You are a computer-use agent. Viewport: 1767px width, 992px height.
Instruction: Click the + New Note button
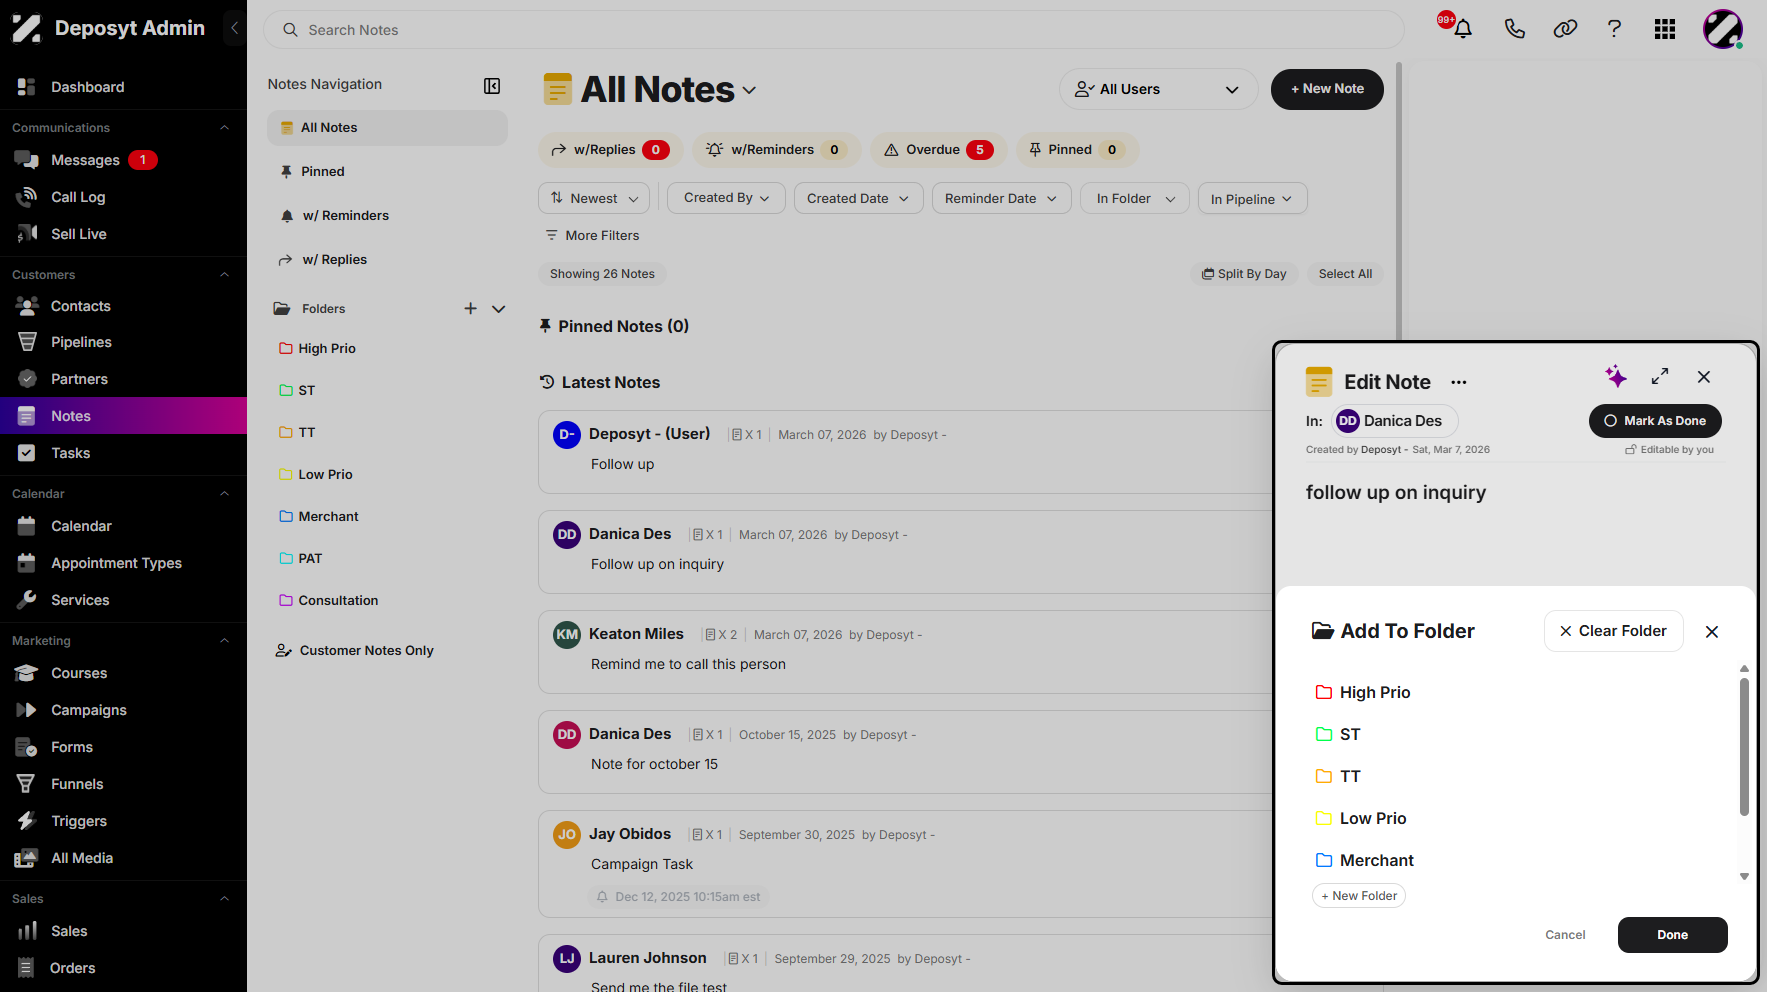point(1327,89)
